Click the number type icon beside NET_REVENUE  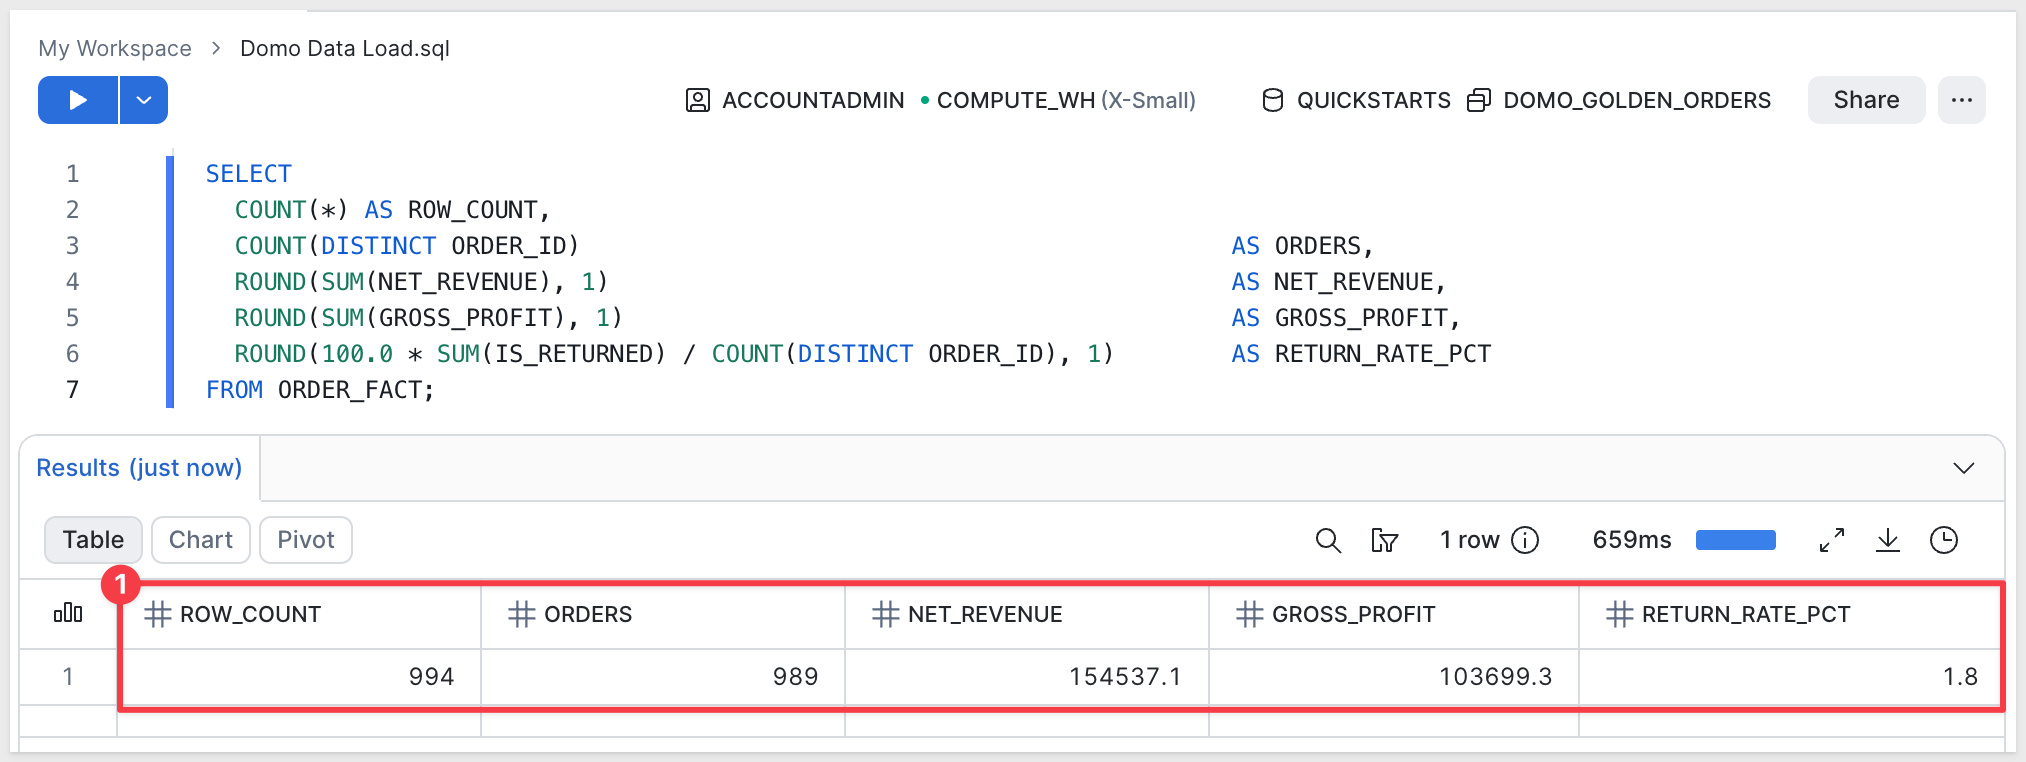(886, 614)
